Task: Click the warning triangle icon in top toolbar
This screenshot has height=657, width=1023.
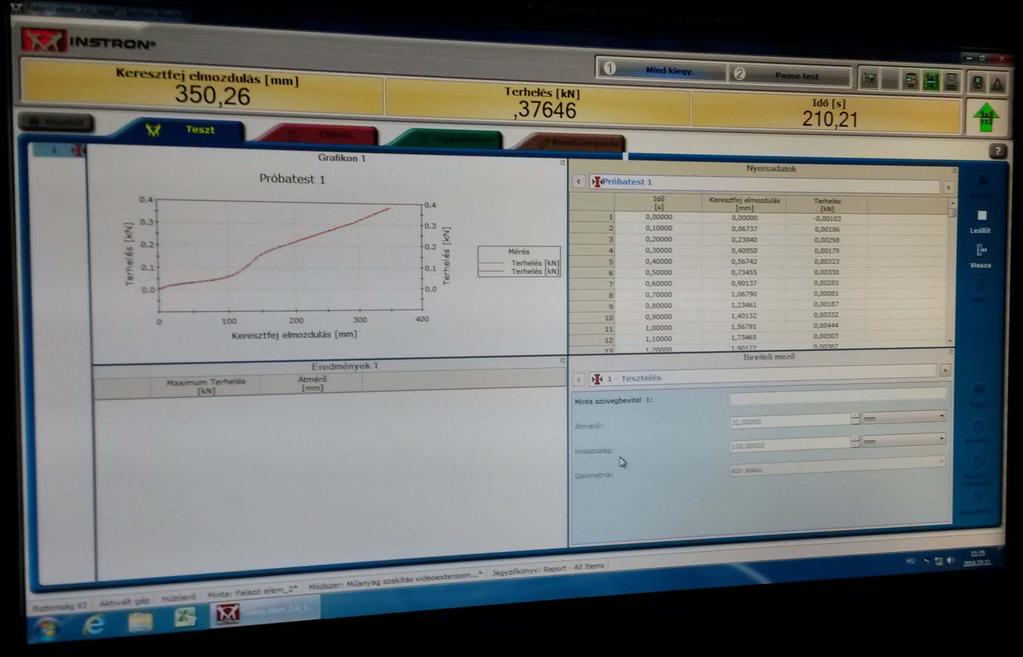Action: 997,84
